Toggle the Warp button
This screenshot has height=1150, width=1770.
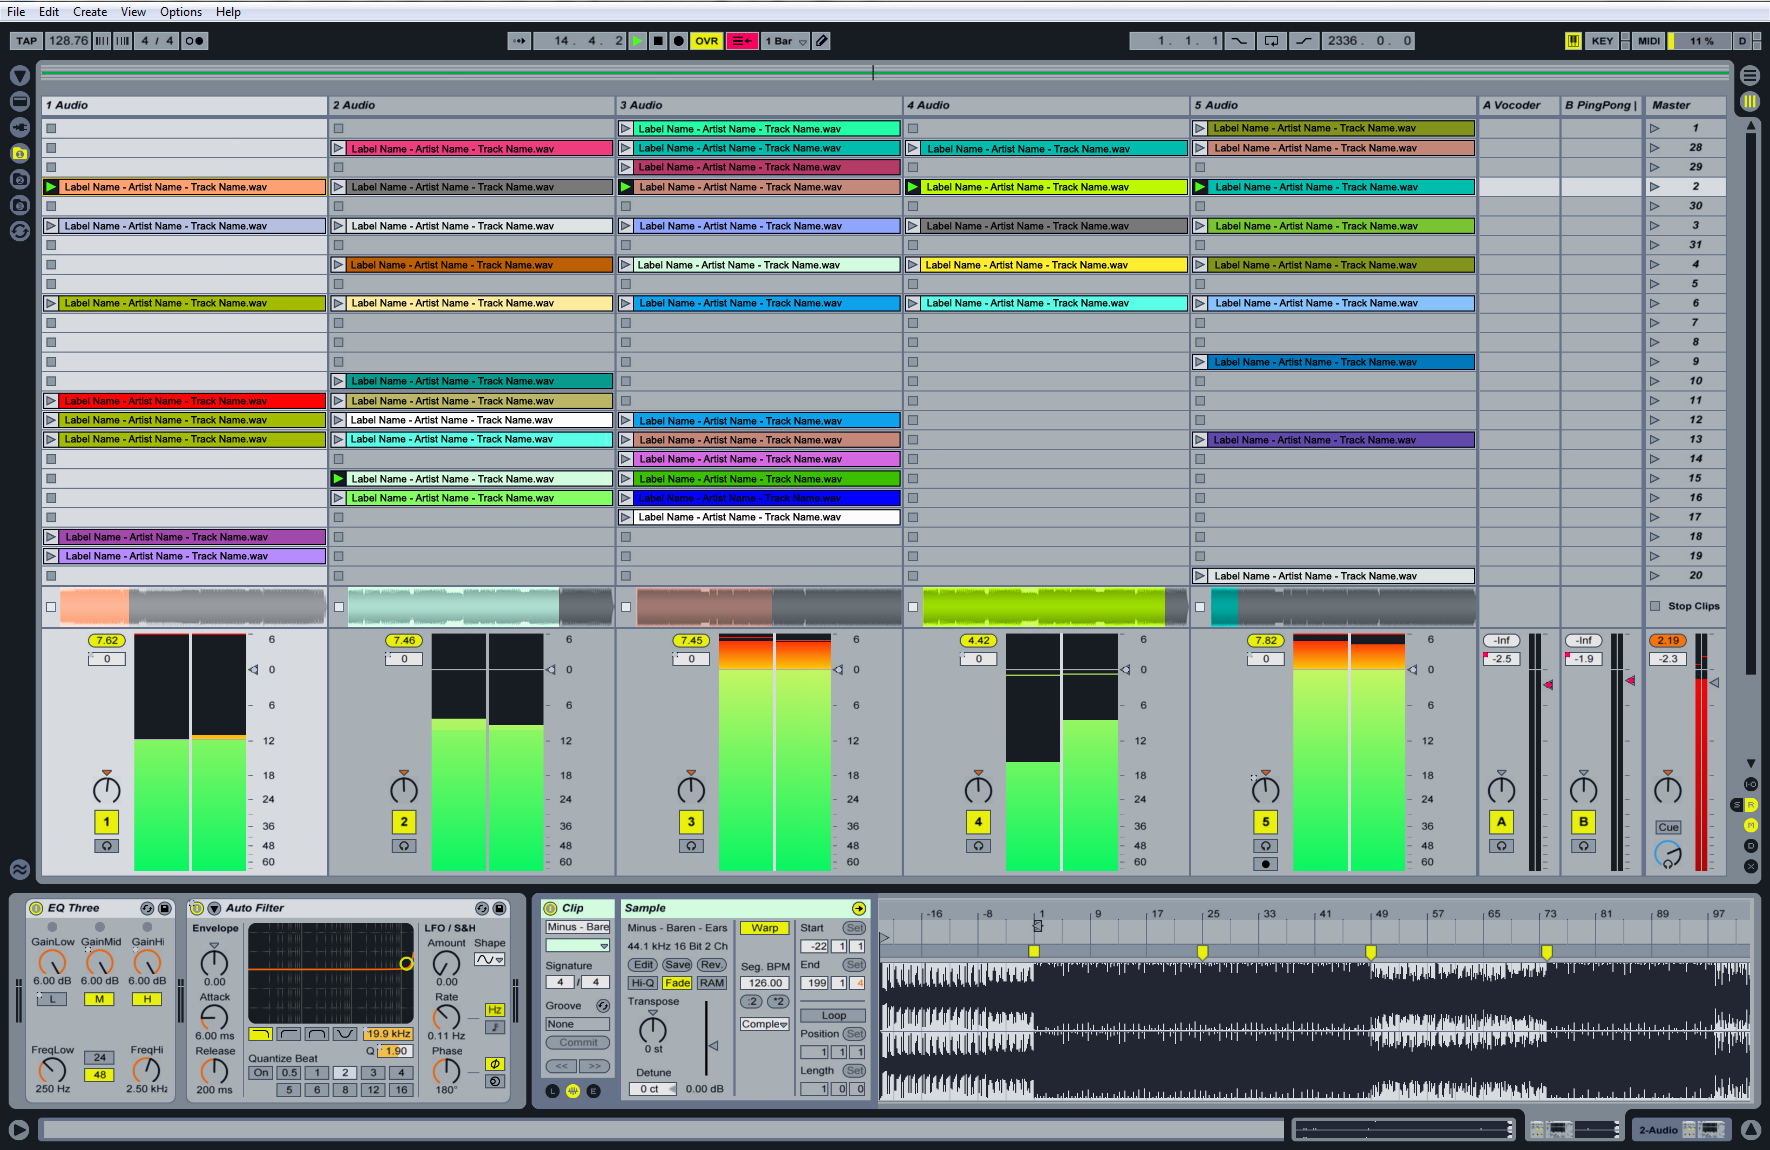(x=765, y=928)
